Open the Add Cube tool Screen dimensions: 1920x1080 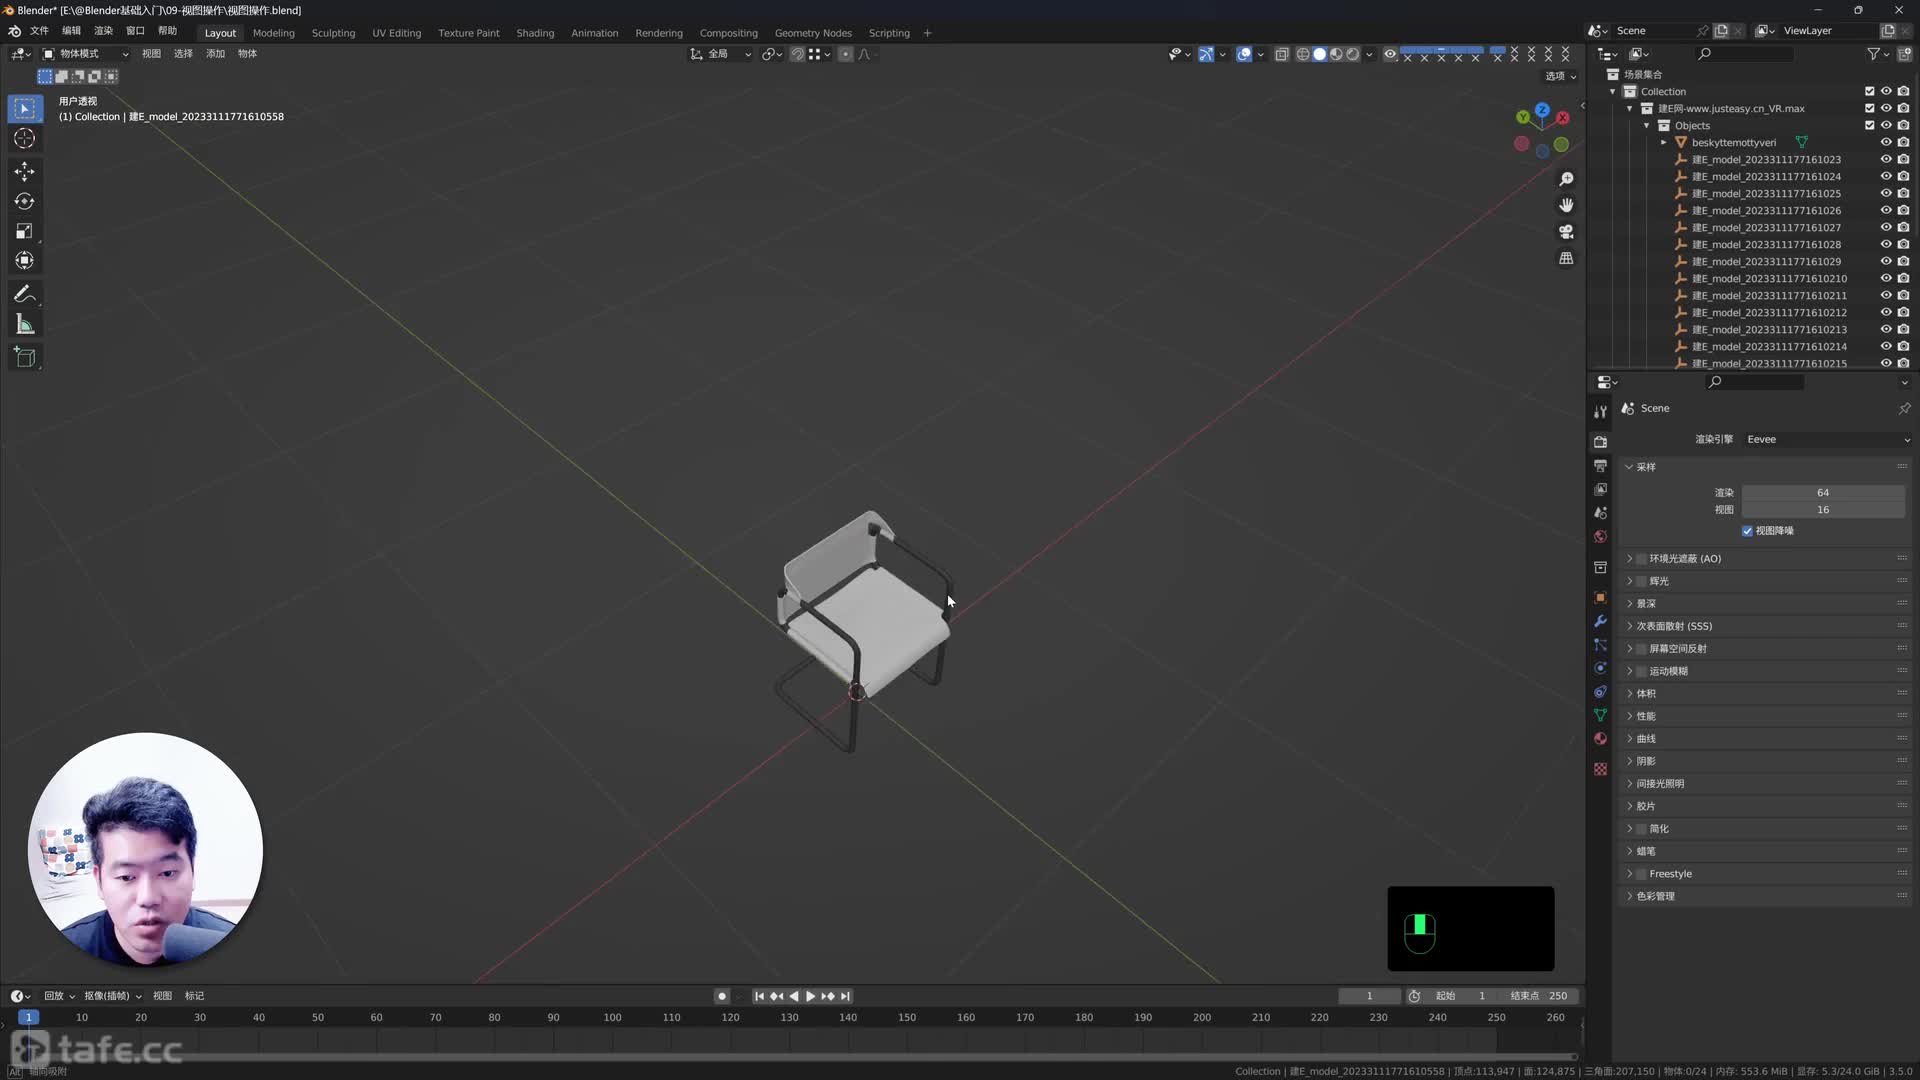(x=24, y=357)
